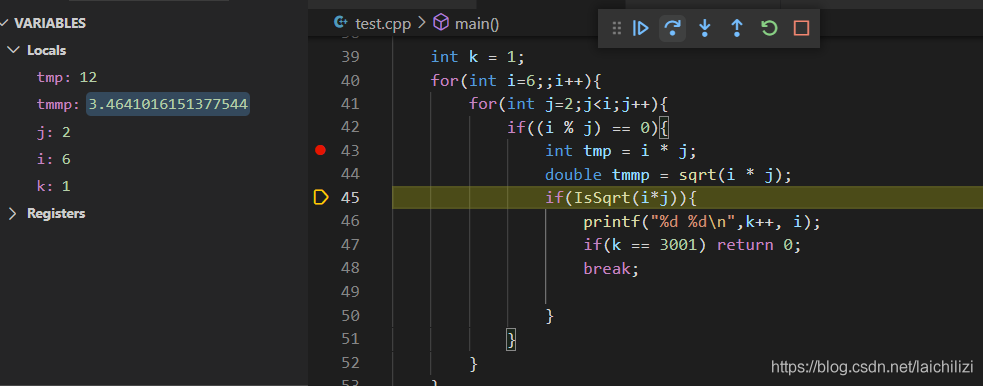Screen dimensions: 983x386
Task: Click the current execution arrow at line 45
Action: [320, 198]
